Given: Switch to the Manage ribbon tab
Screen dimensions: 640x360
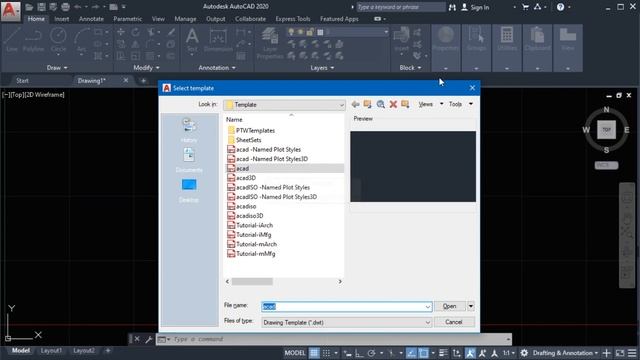Looking at the screenshot, I should point(185,19).
